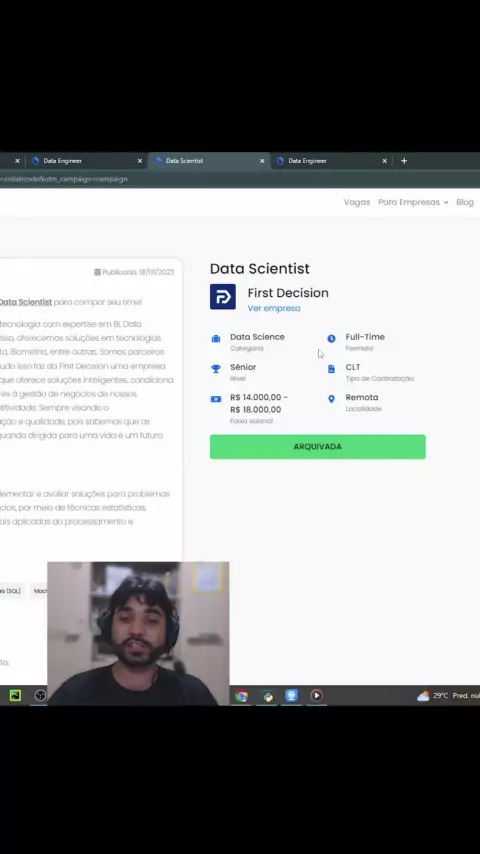This screenshot has height=854, width=480.
Task: Open OBS Studio in the taskbar
Action: click(x=40, y=696)
